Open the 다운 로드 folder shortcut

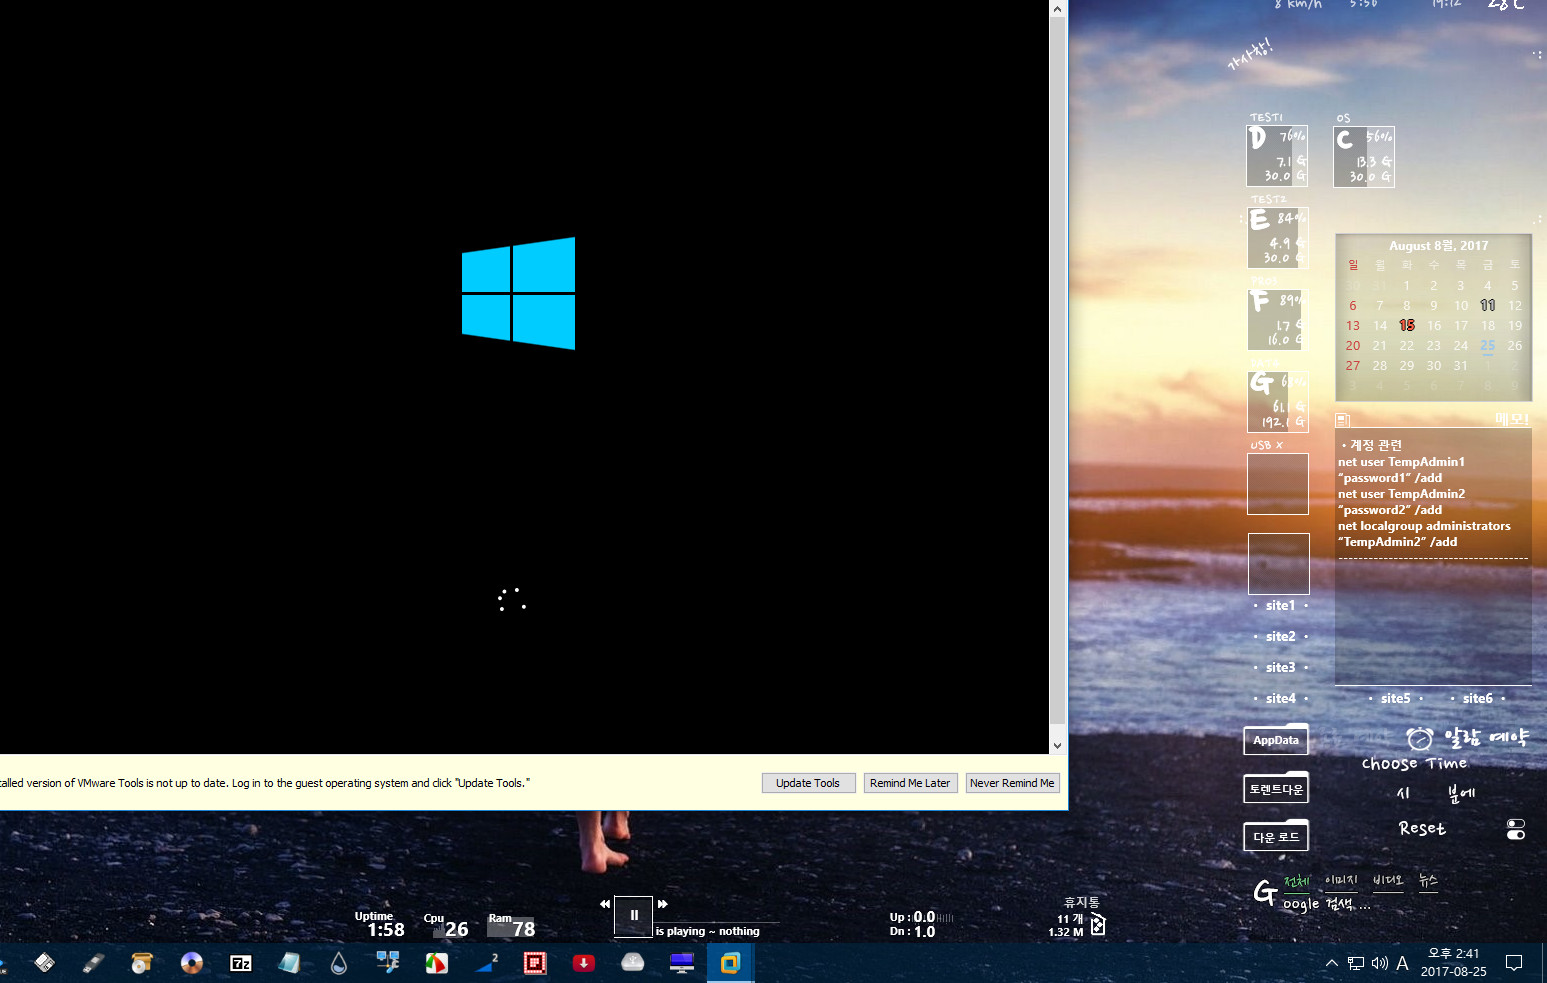1276,836
